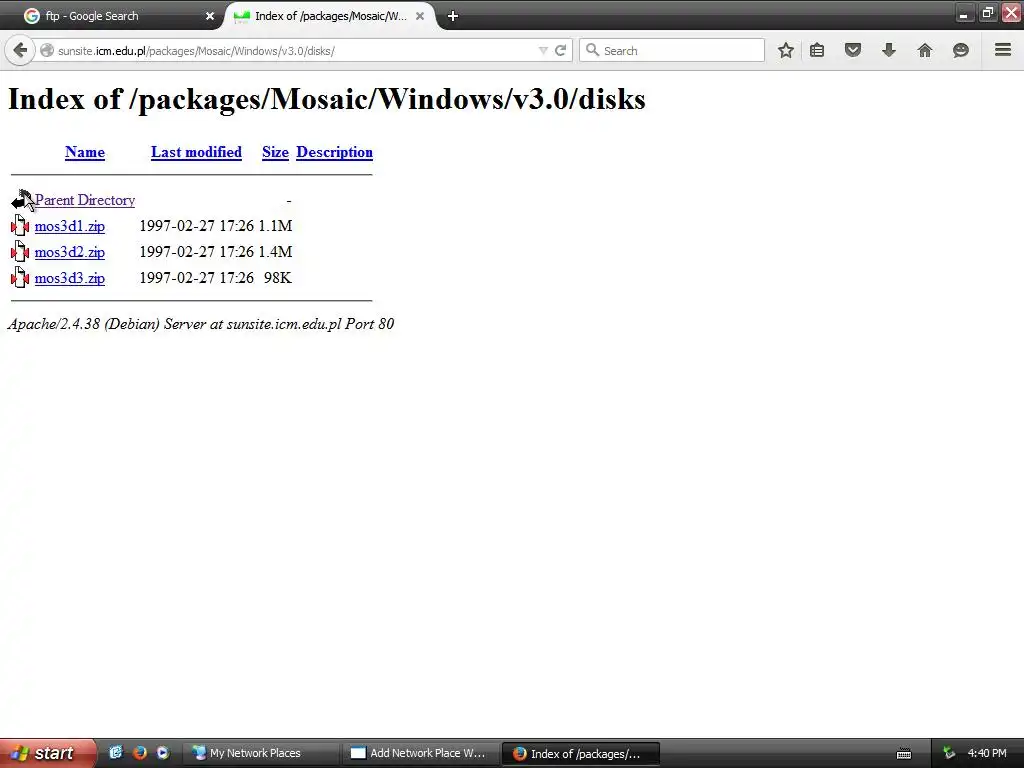Go to the Home page icon
Viewport: 1024px width, 768px height.
[x=925, y=50]
